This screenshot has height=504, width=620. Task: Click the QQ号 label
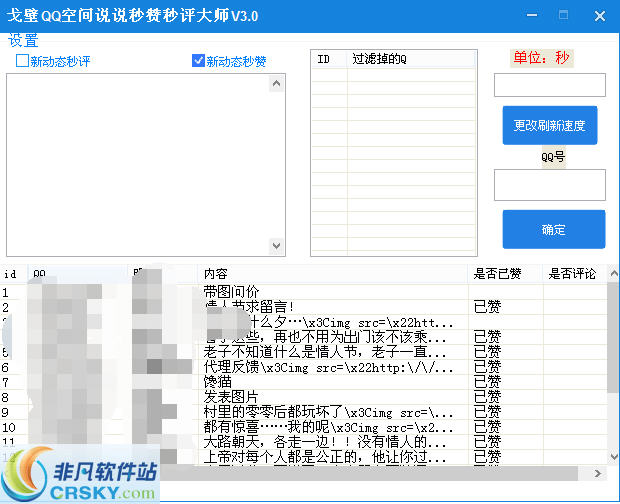click(x=553, y=157)
